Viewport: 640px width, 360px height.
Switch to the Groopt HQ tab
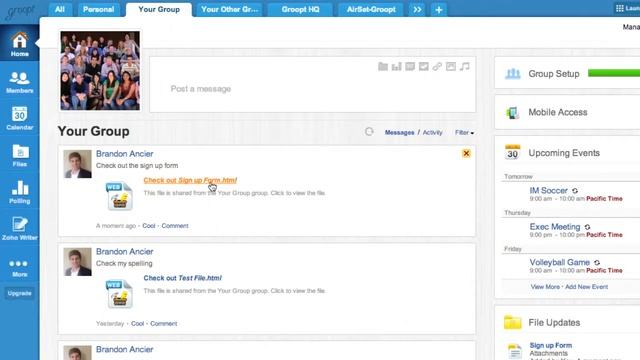coord(300,9)
